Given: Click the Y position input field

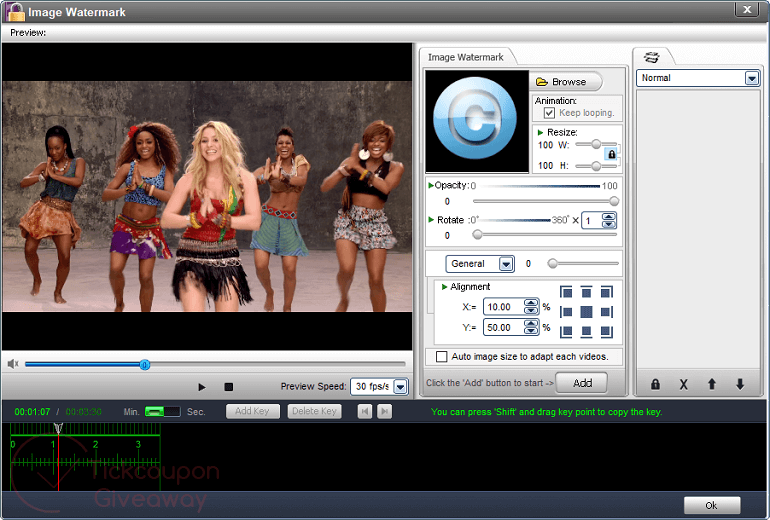Looking at the screenshot, I should pos(503,328).
